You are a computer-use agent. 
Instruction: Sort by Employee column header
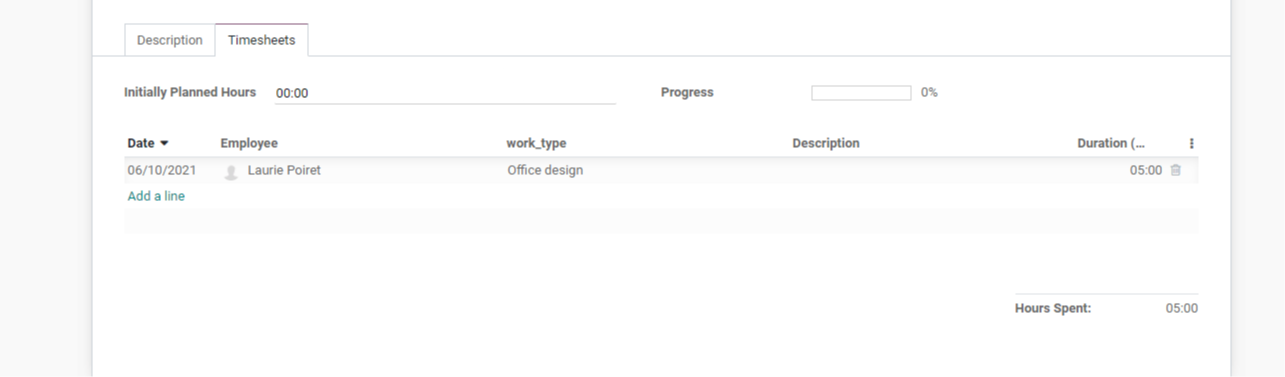[x=249, y=143]
